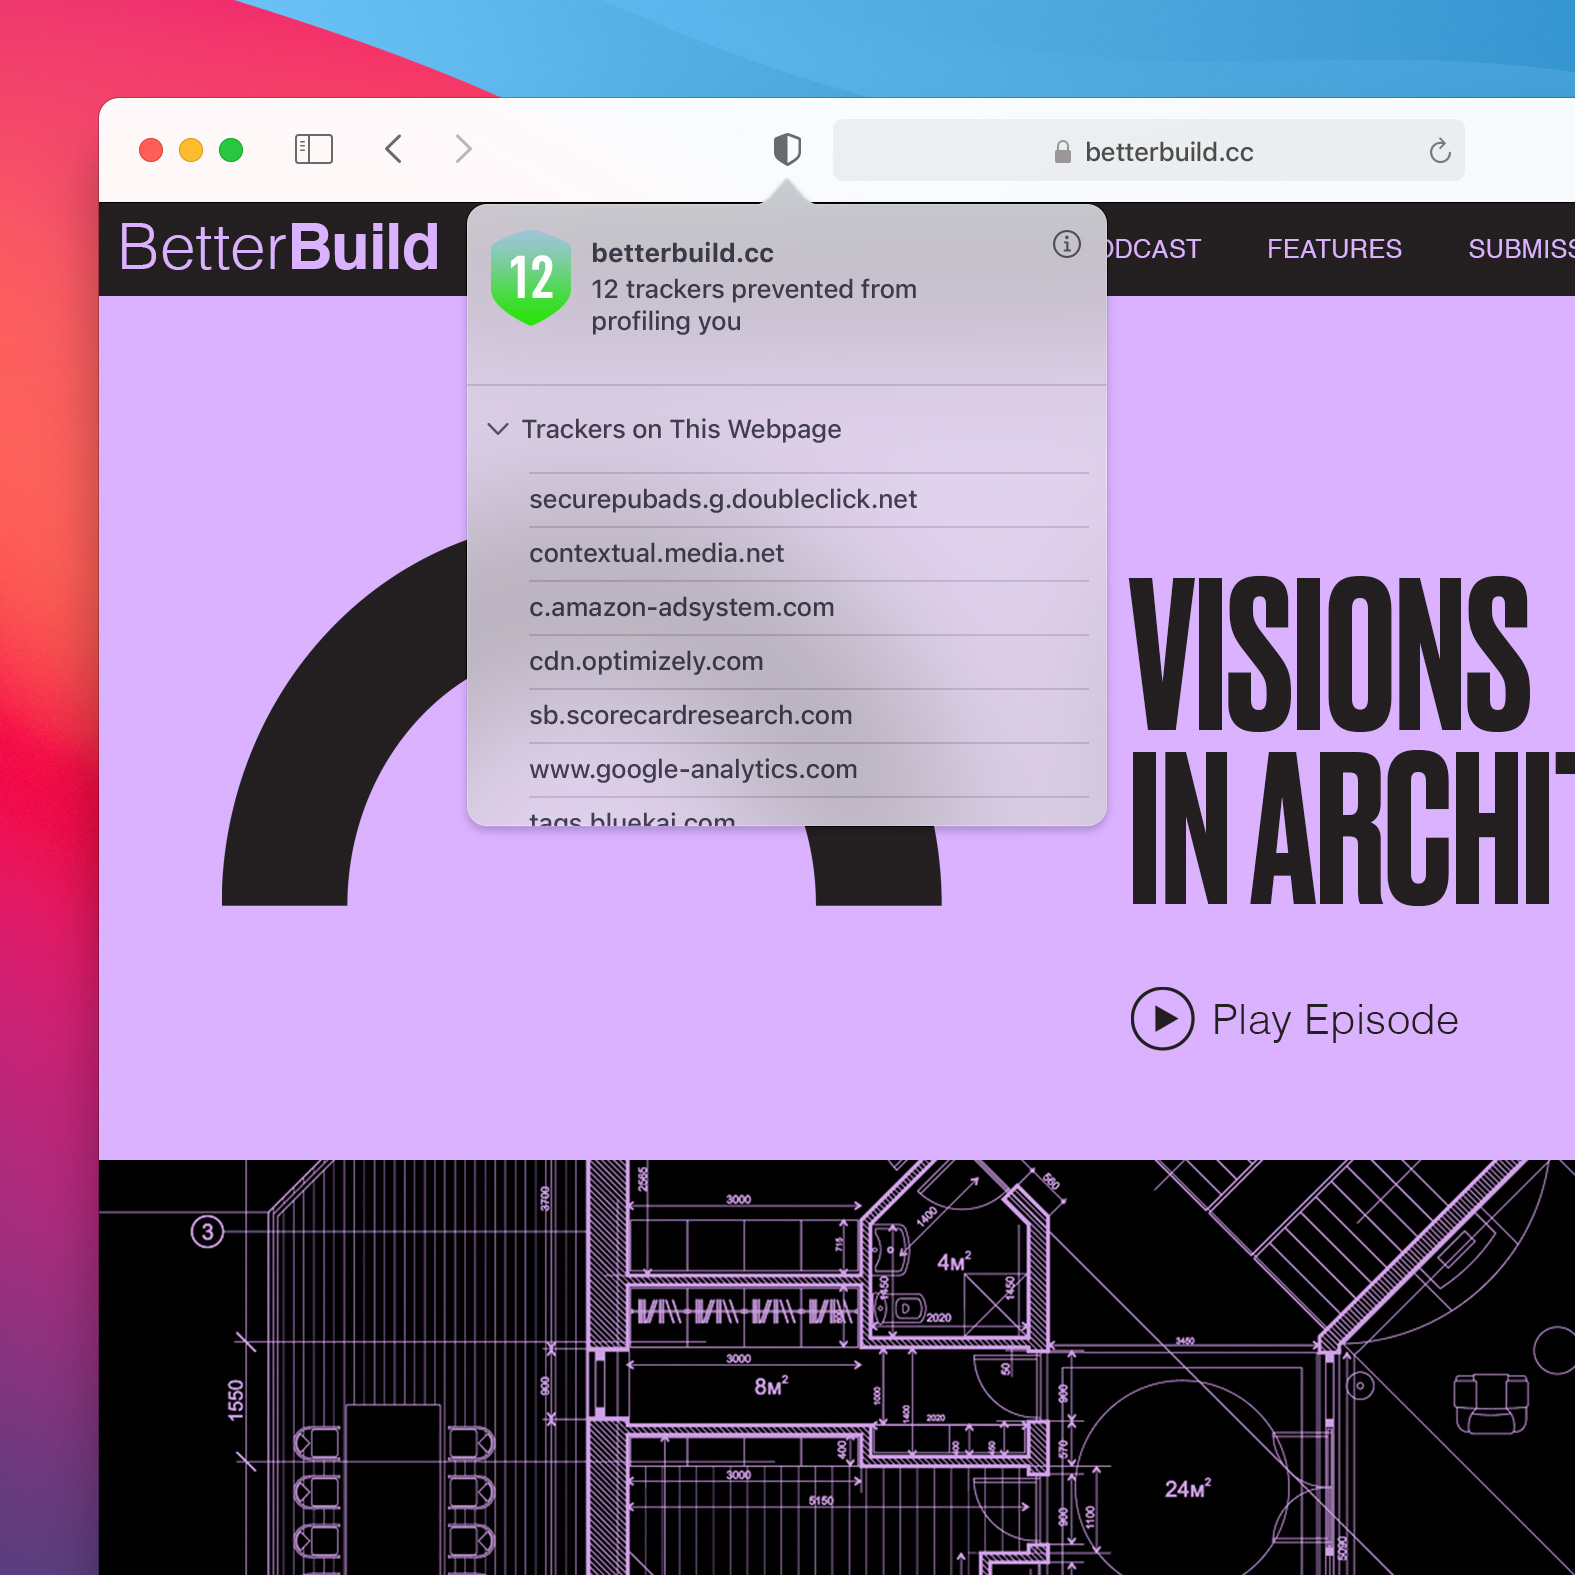Minimize the window with yellow button
Image resolution: width=1575 pixels, height=1575 pixels.
[191, 150]
